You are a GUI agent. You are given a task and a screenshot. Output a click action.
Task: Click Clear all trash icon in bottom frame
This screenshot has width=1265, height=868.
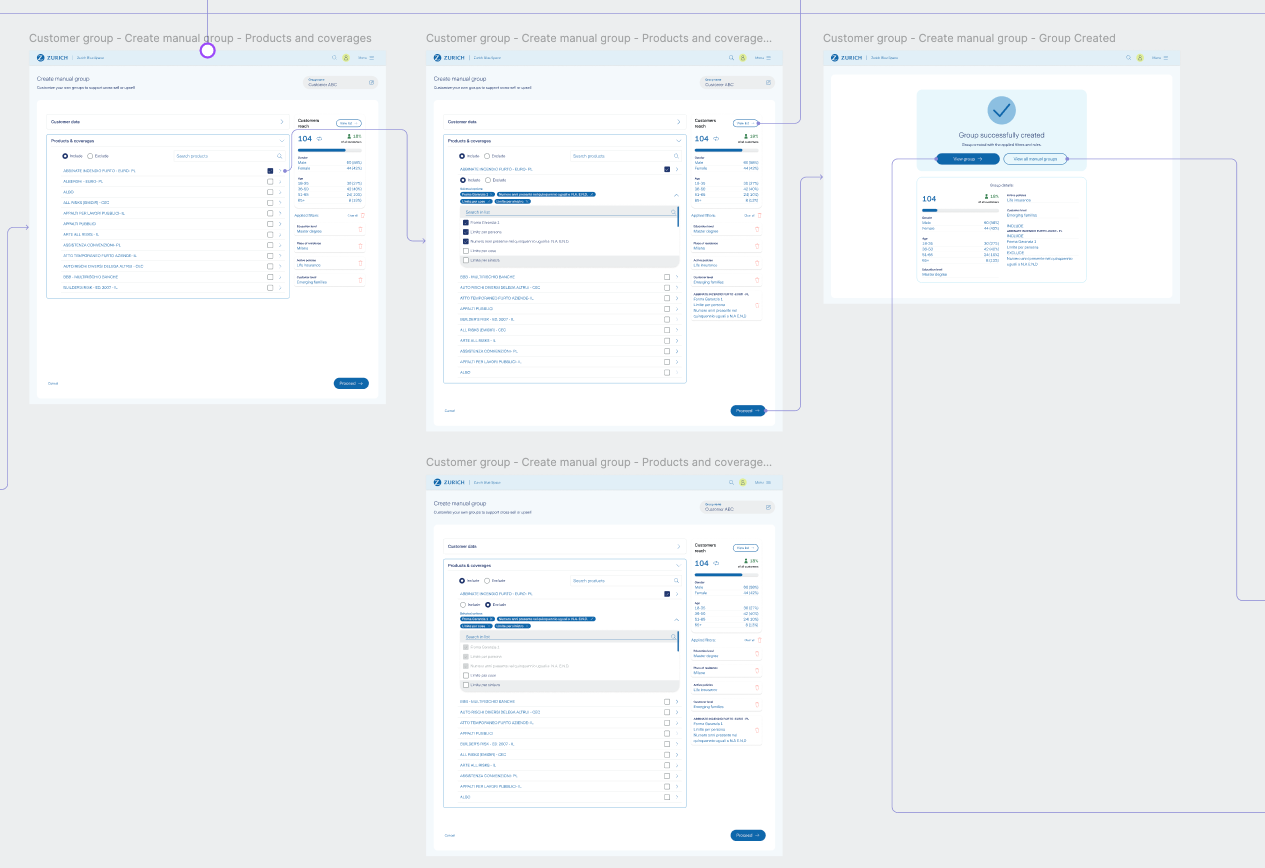pos(760,639)
